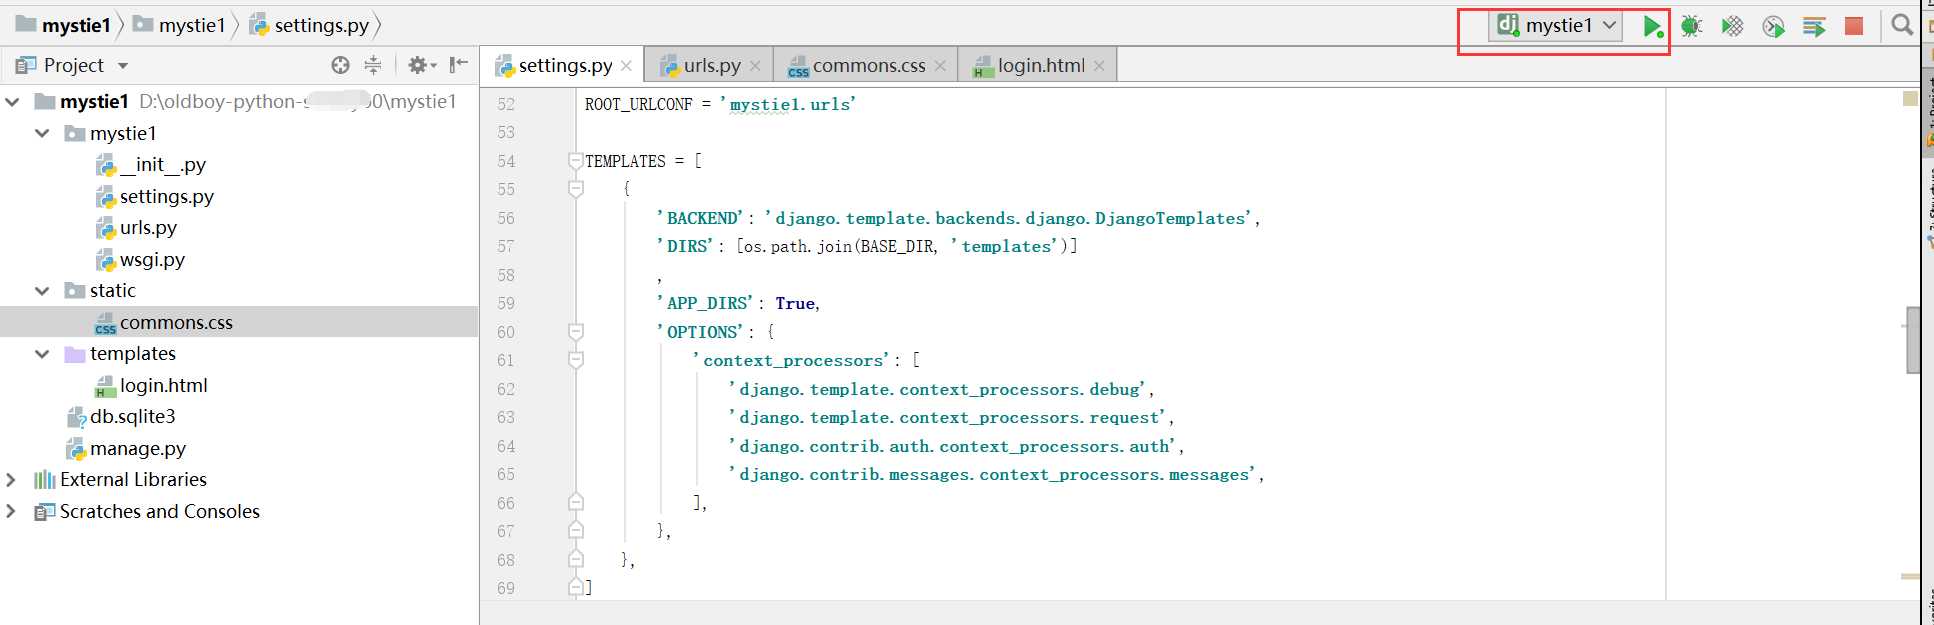This screenshot has width=1934, height=625.
Task: Click the context_processors.debug string line
Action: click(940, 389)
